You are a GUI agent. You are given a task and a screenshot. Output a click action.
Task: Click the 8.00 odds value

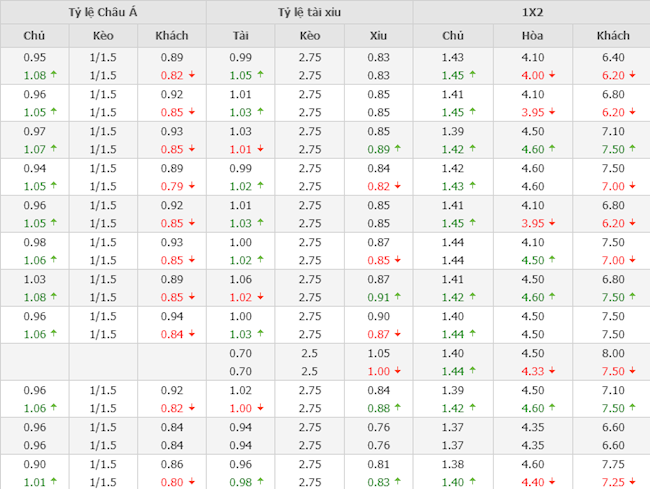coord(612,353)
